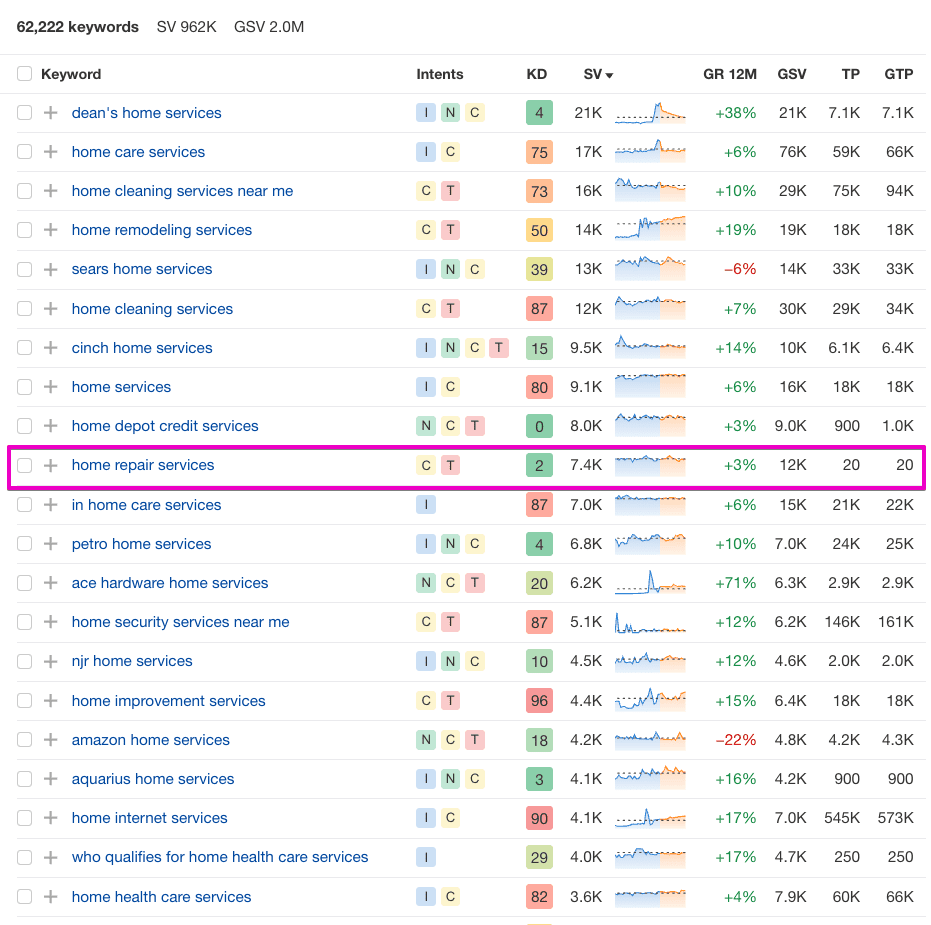Open who qualifies for home health care services
931x925 pixels.
pyautogui.click(x=220, y=857)
